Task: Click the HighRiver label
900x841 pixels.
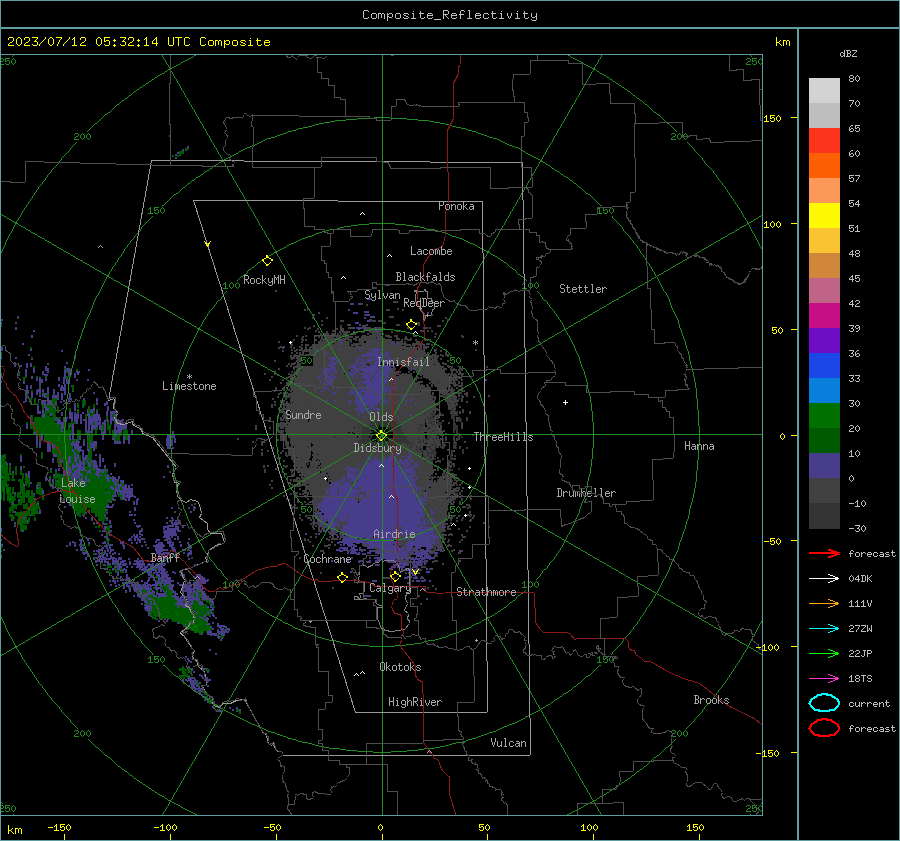Action: (415, 702)
